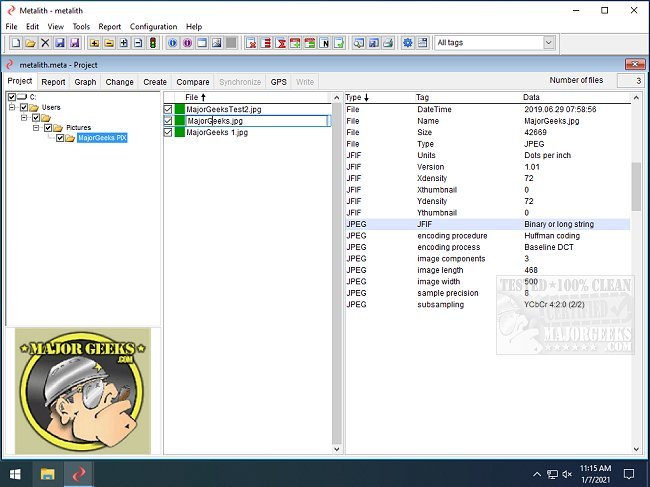Image resolution: width=650 pixels, height=487 pixels.
Task: Click the new project page icon
Action: click(x=16, y=43)
